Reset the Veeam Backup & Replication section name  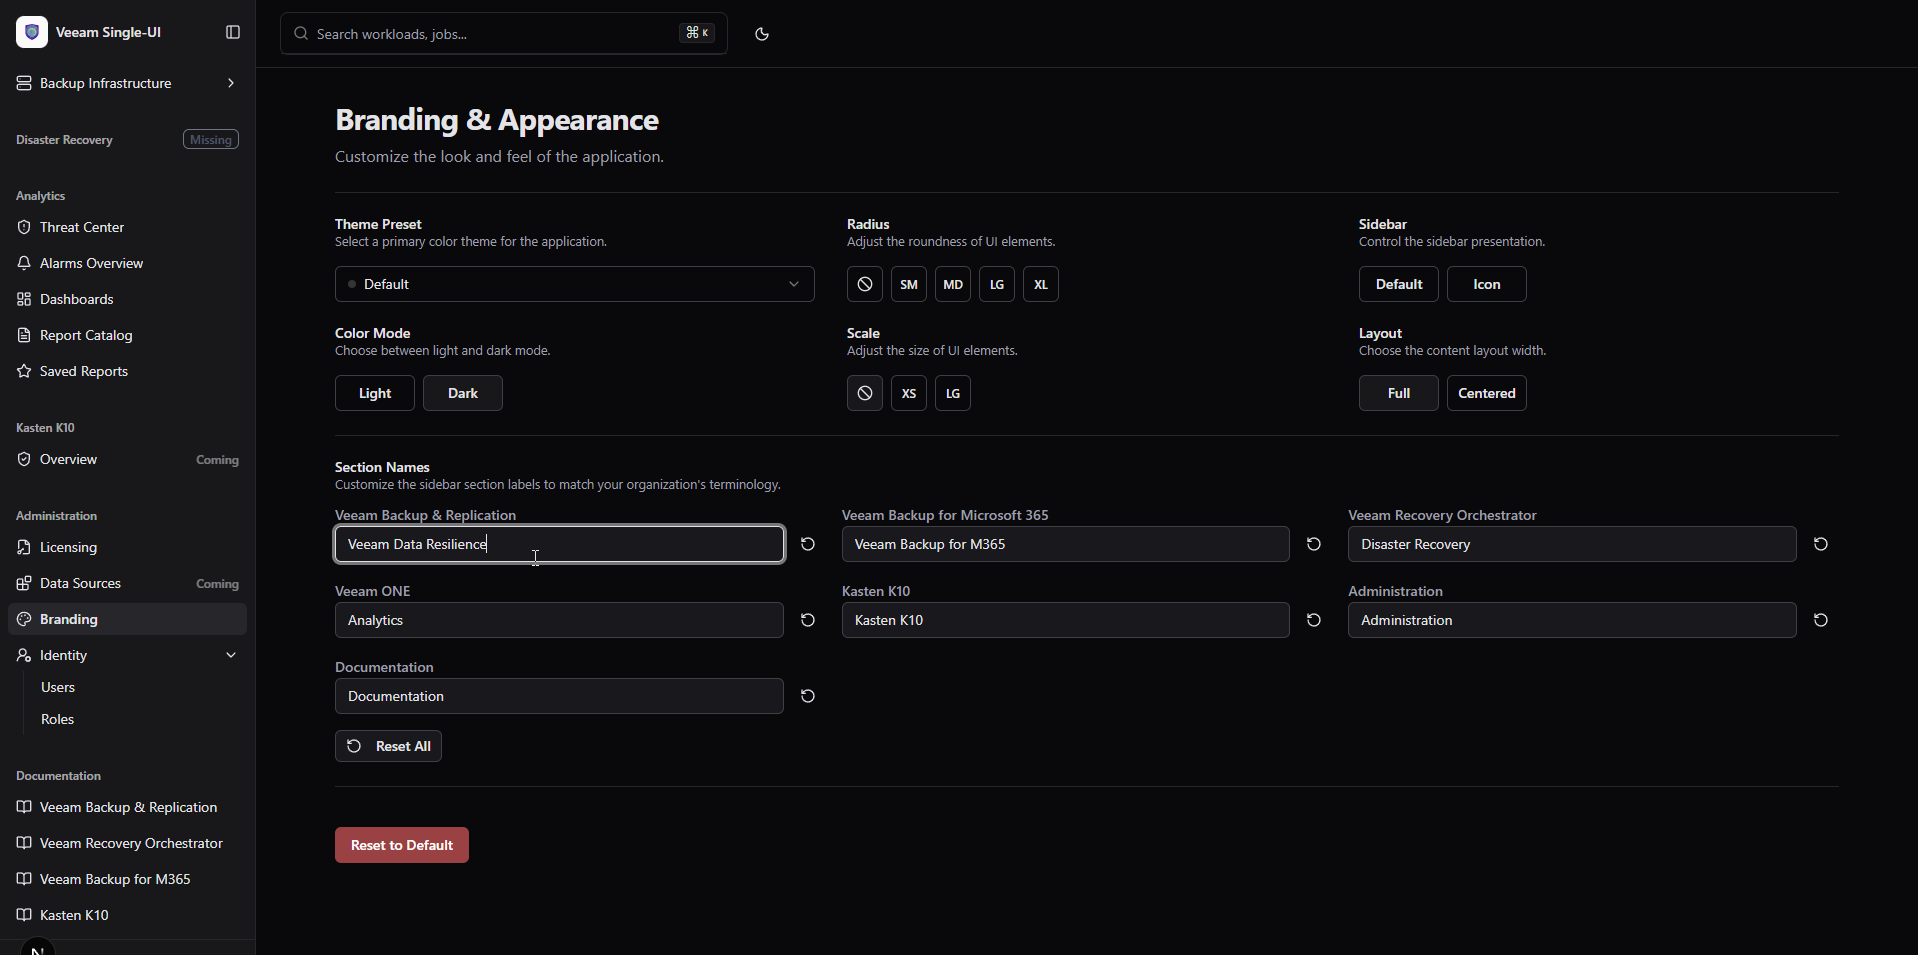pyautogui.click(x=808, y=544)
